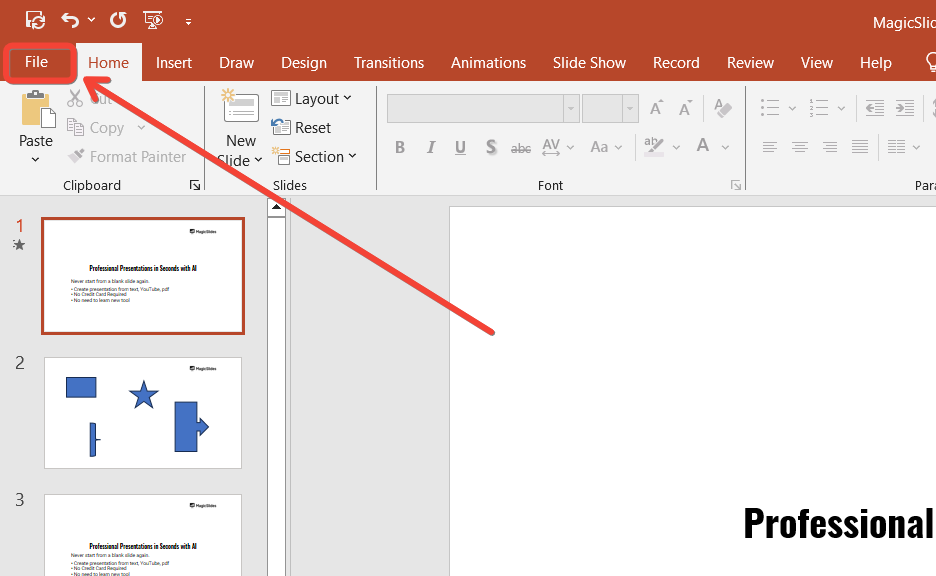Click the Center text alignment icon
936x576 pixels.
pyautogui.click(x=800, y=147)
